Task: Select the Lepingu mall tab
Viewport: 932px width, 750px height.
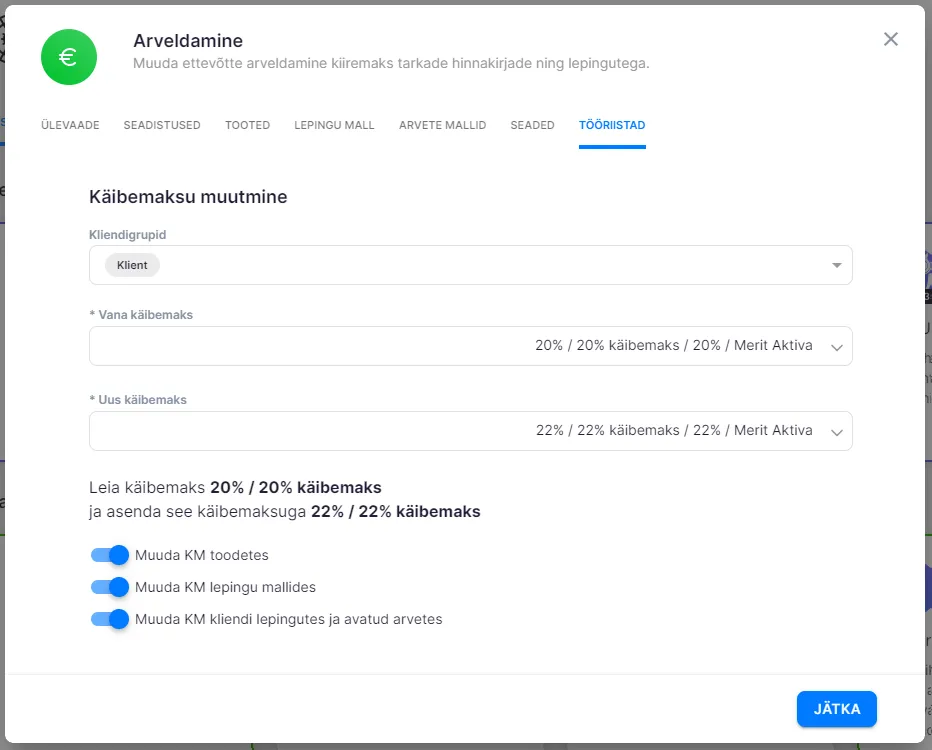Action: click(x=334, y=125)
